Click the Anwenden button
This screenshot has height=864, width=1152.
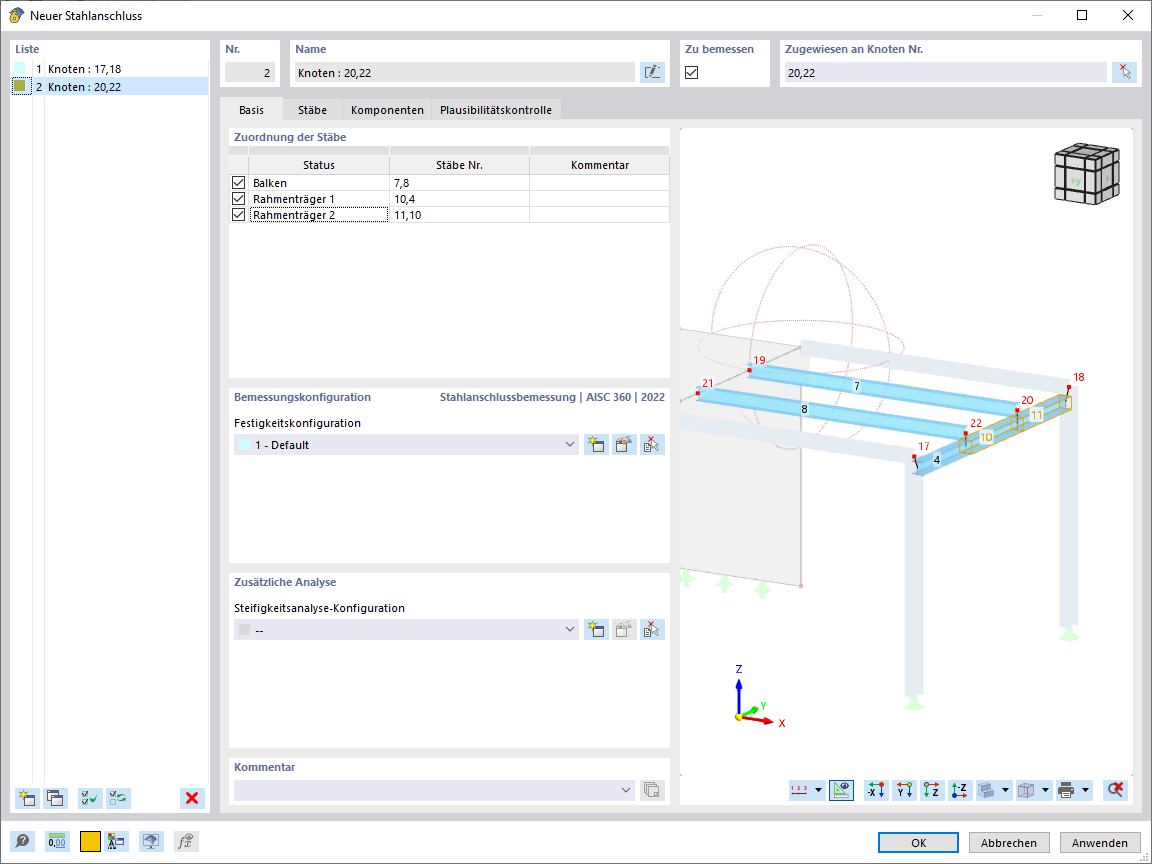tap(1100, 843)
